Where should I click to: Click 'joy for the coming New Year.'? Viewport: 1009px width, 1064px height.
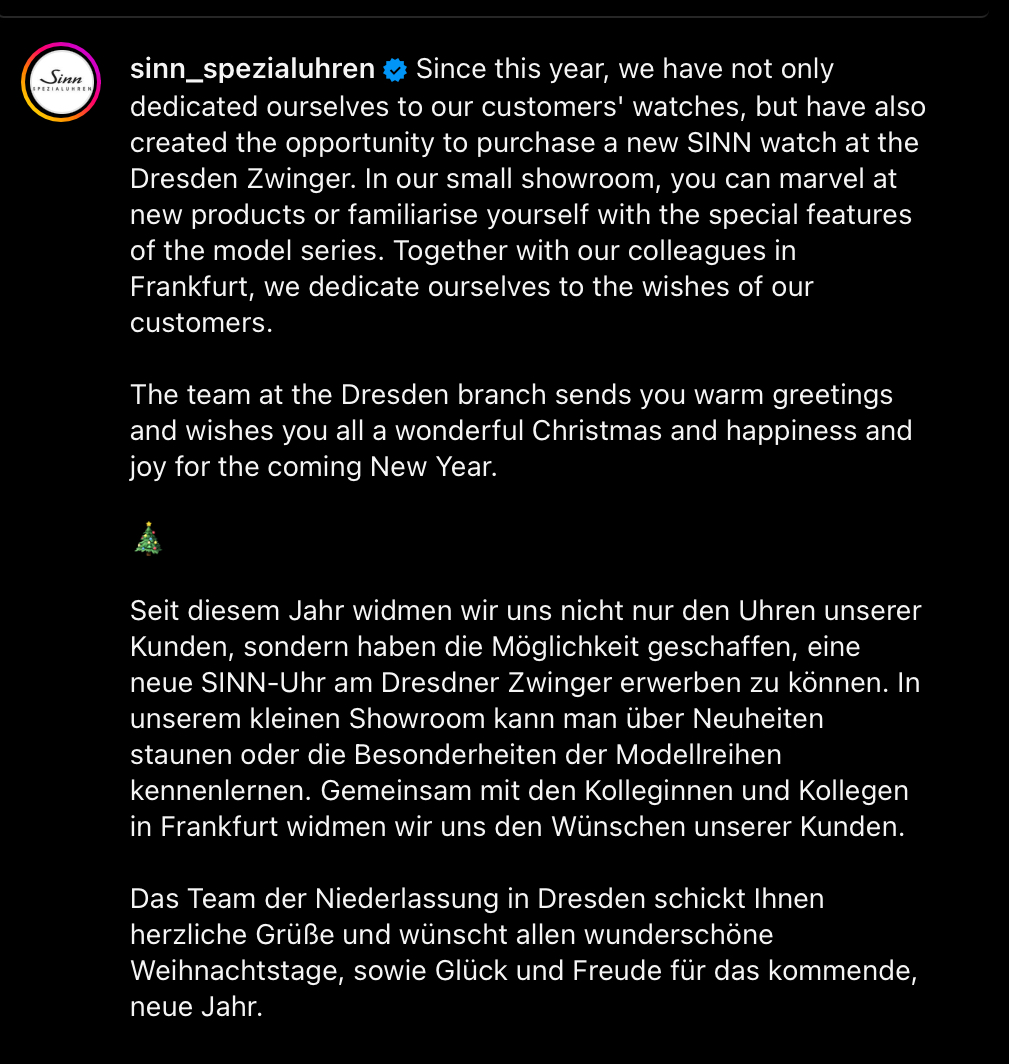(x=313, y=467)
